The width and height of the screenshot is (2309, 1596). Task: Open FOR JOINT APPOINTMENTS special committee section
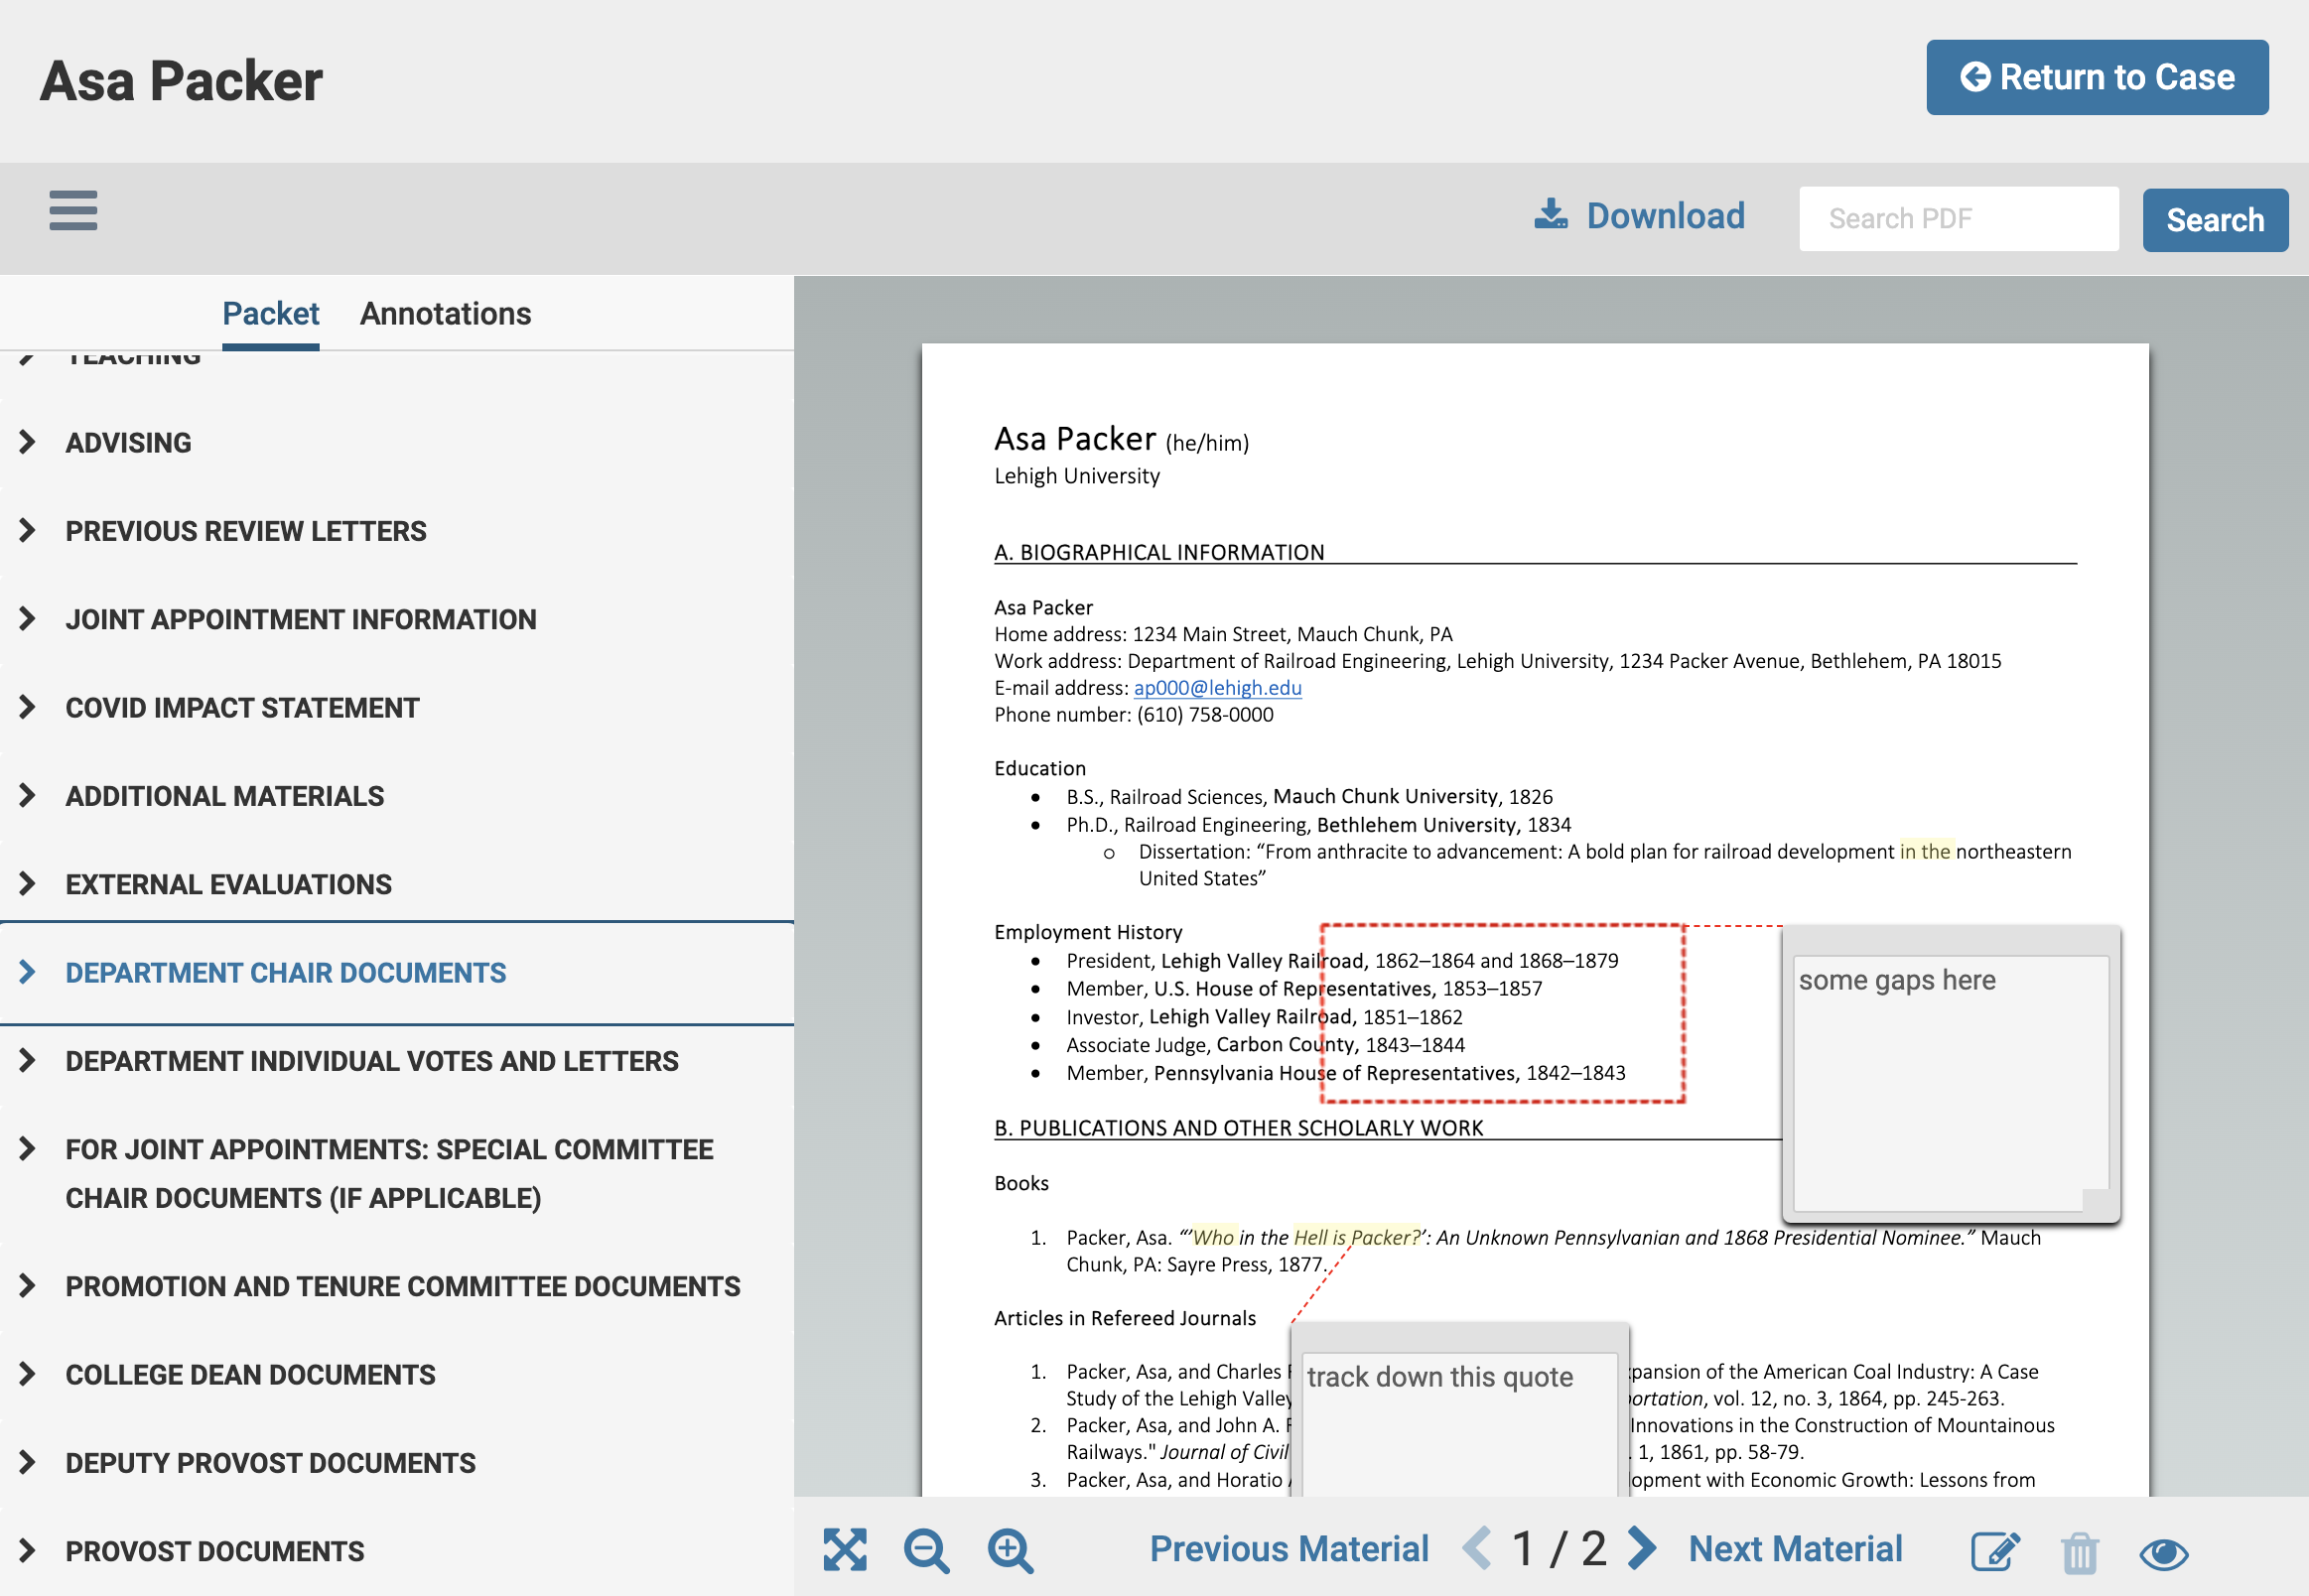coord(397,1174)
